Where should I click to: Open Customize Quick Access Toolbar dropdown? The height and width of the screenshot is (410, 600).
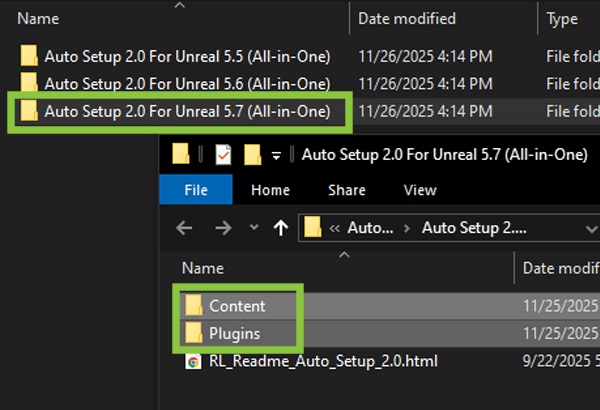(x=276, y=155)
